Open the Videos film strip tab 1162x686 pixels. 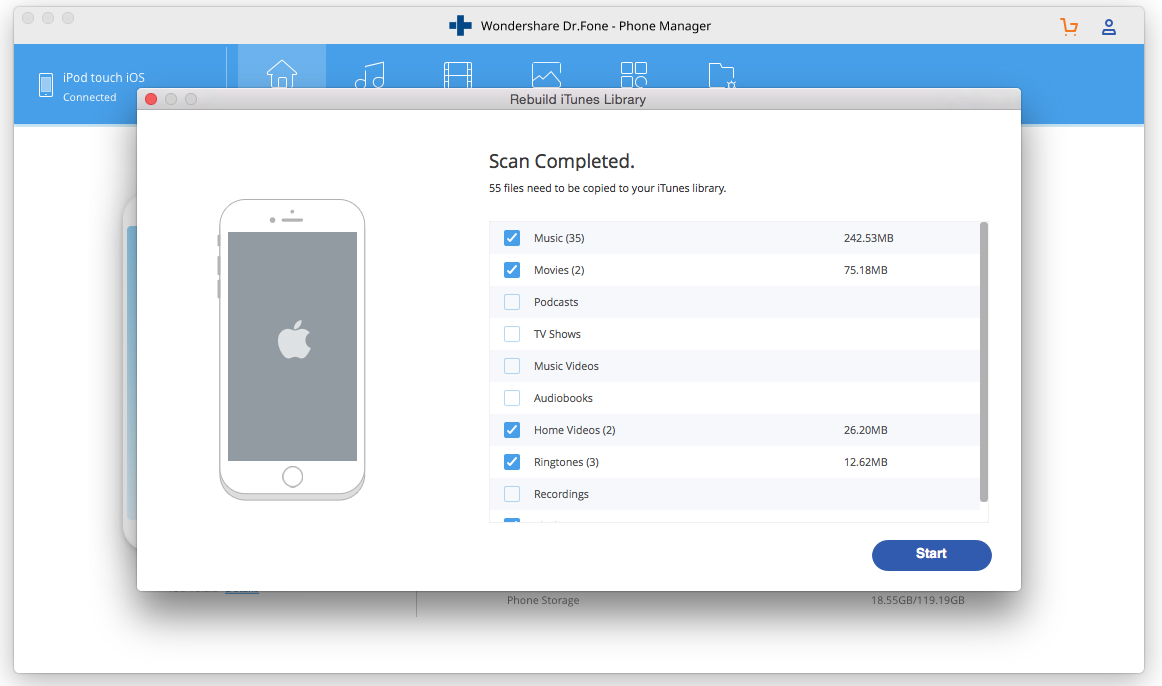pos(458,75)
